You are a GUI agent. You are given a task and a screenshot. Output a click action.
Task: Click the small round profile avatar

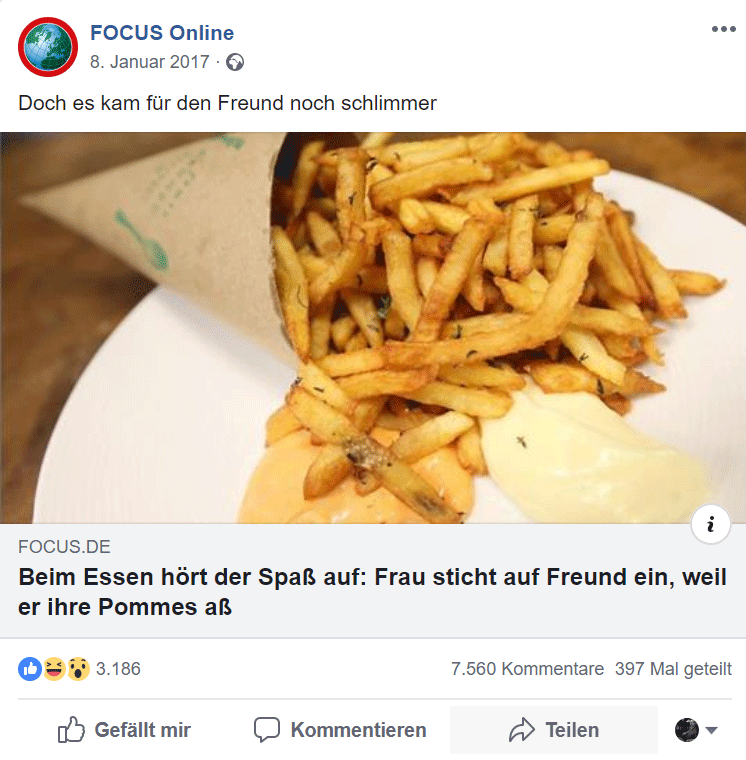coord(687,729)
